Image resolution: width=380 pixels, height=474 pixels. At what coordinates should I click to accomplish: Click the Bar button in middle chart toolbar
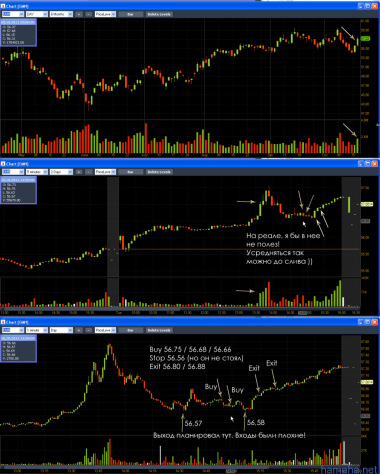[x=130, y=172]
